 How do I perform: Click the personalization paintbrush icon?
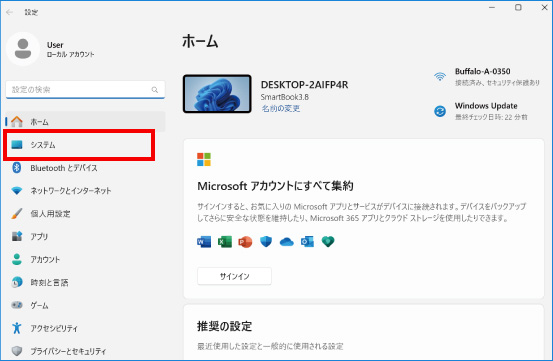pyautogui.click(x=17, y=213)
